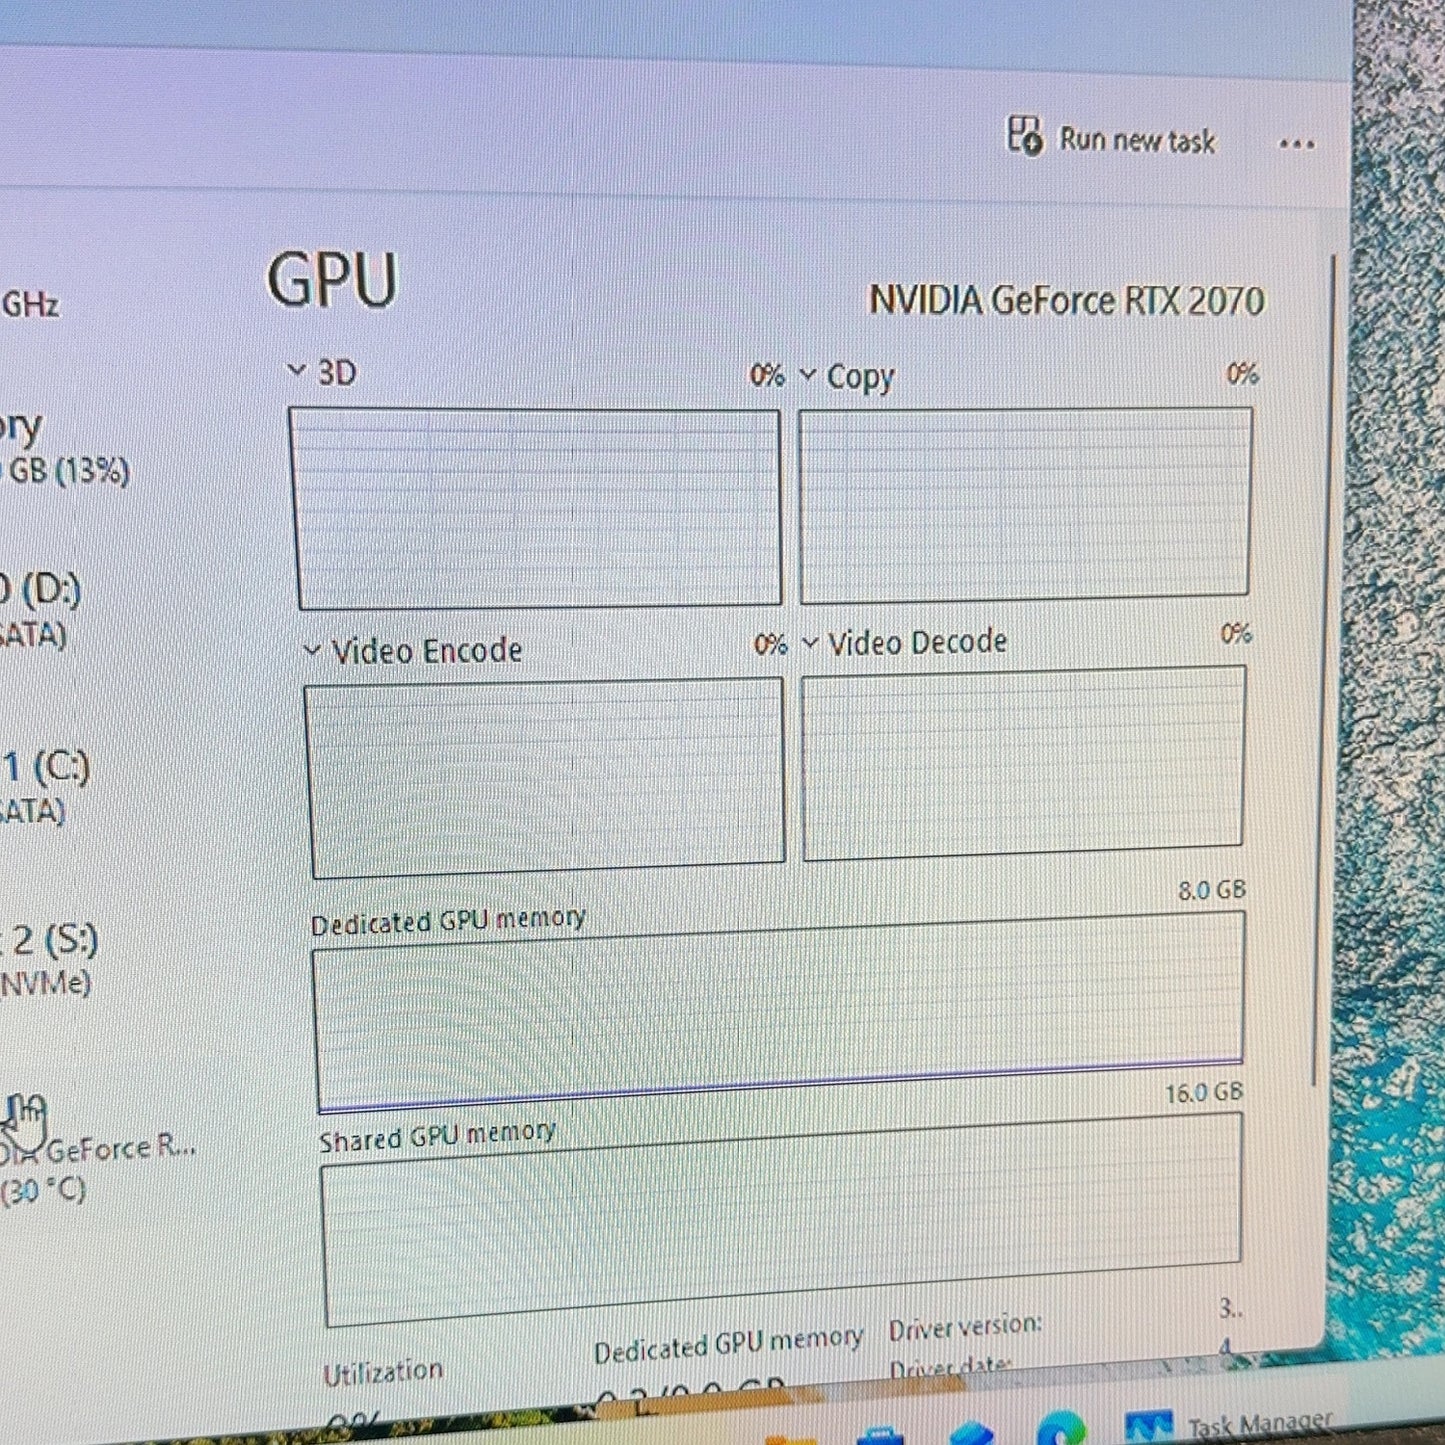Click the Run new task icon
Screen dimensions: 1445x1445
click(1024, 134)
